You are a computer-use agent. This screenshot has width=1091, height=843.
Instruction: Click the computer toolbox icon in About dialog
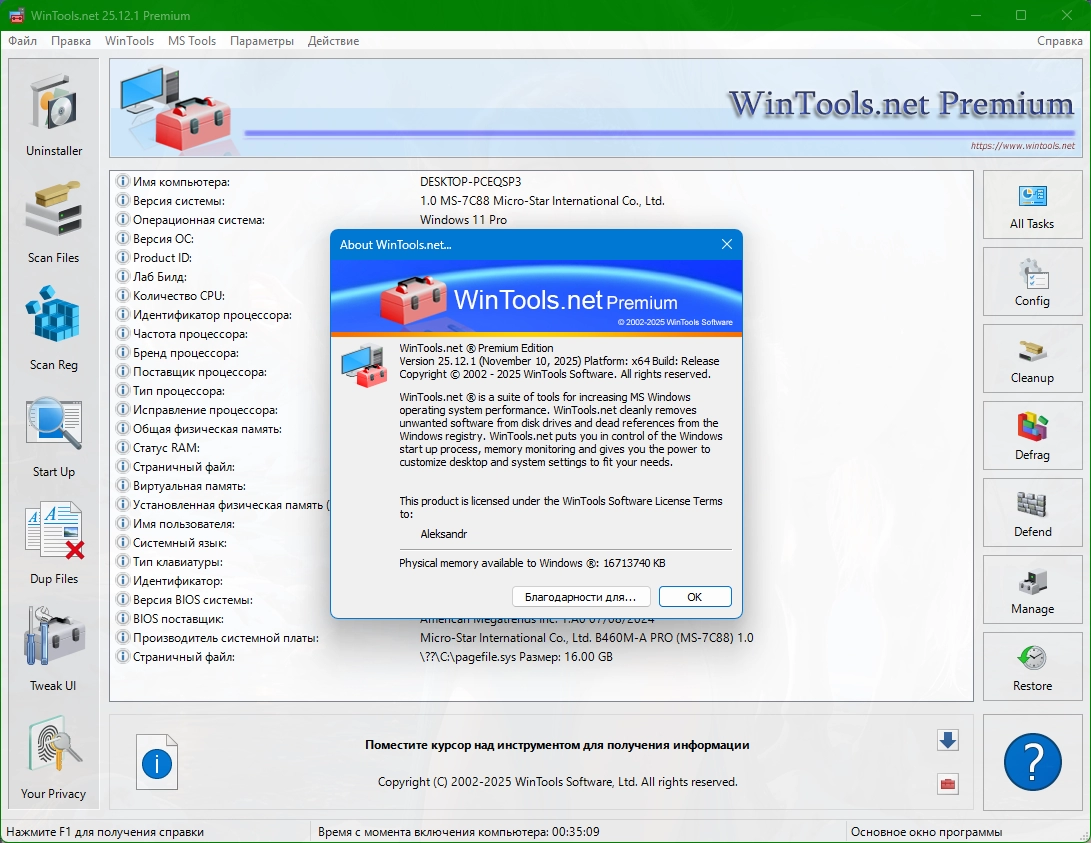tap(363, 366)
